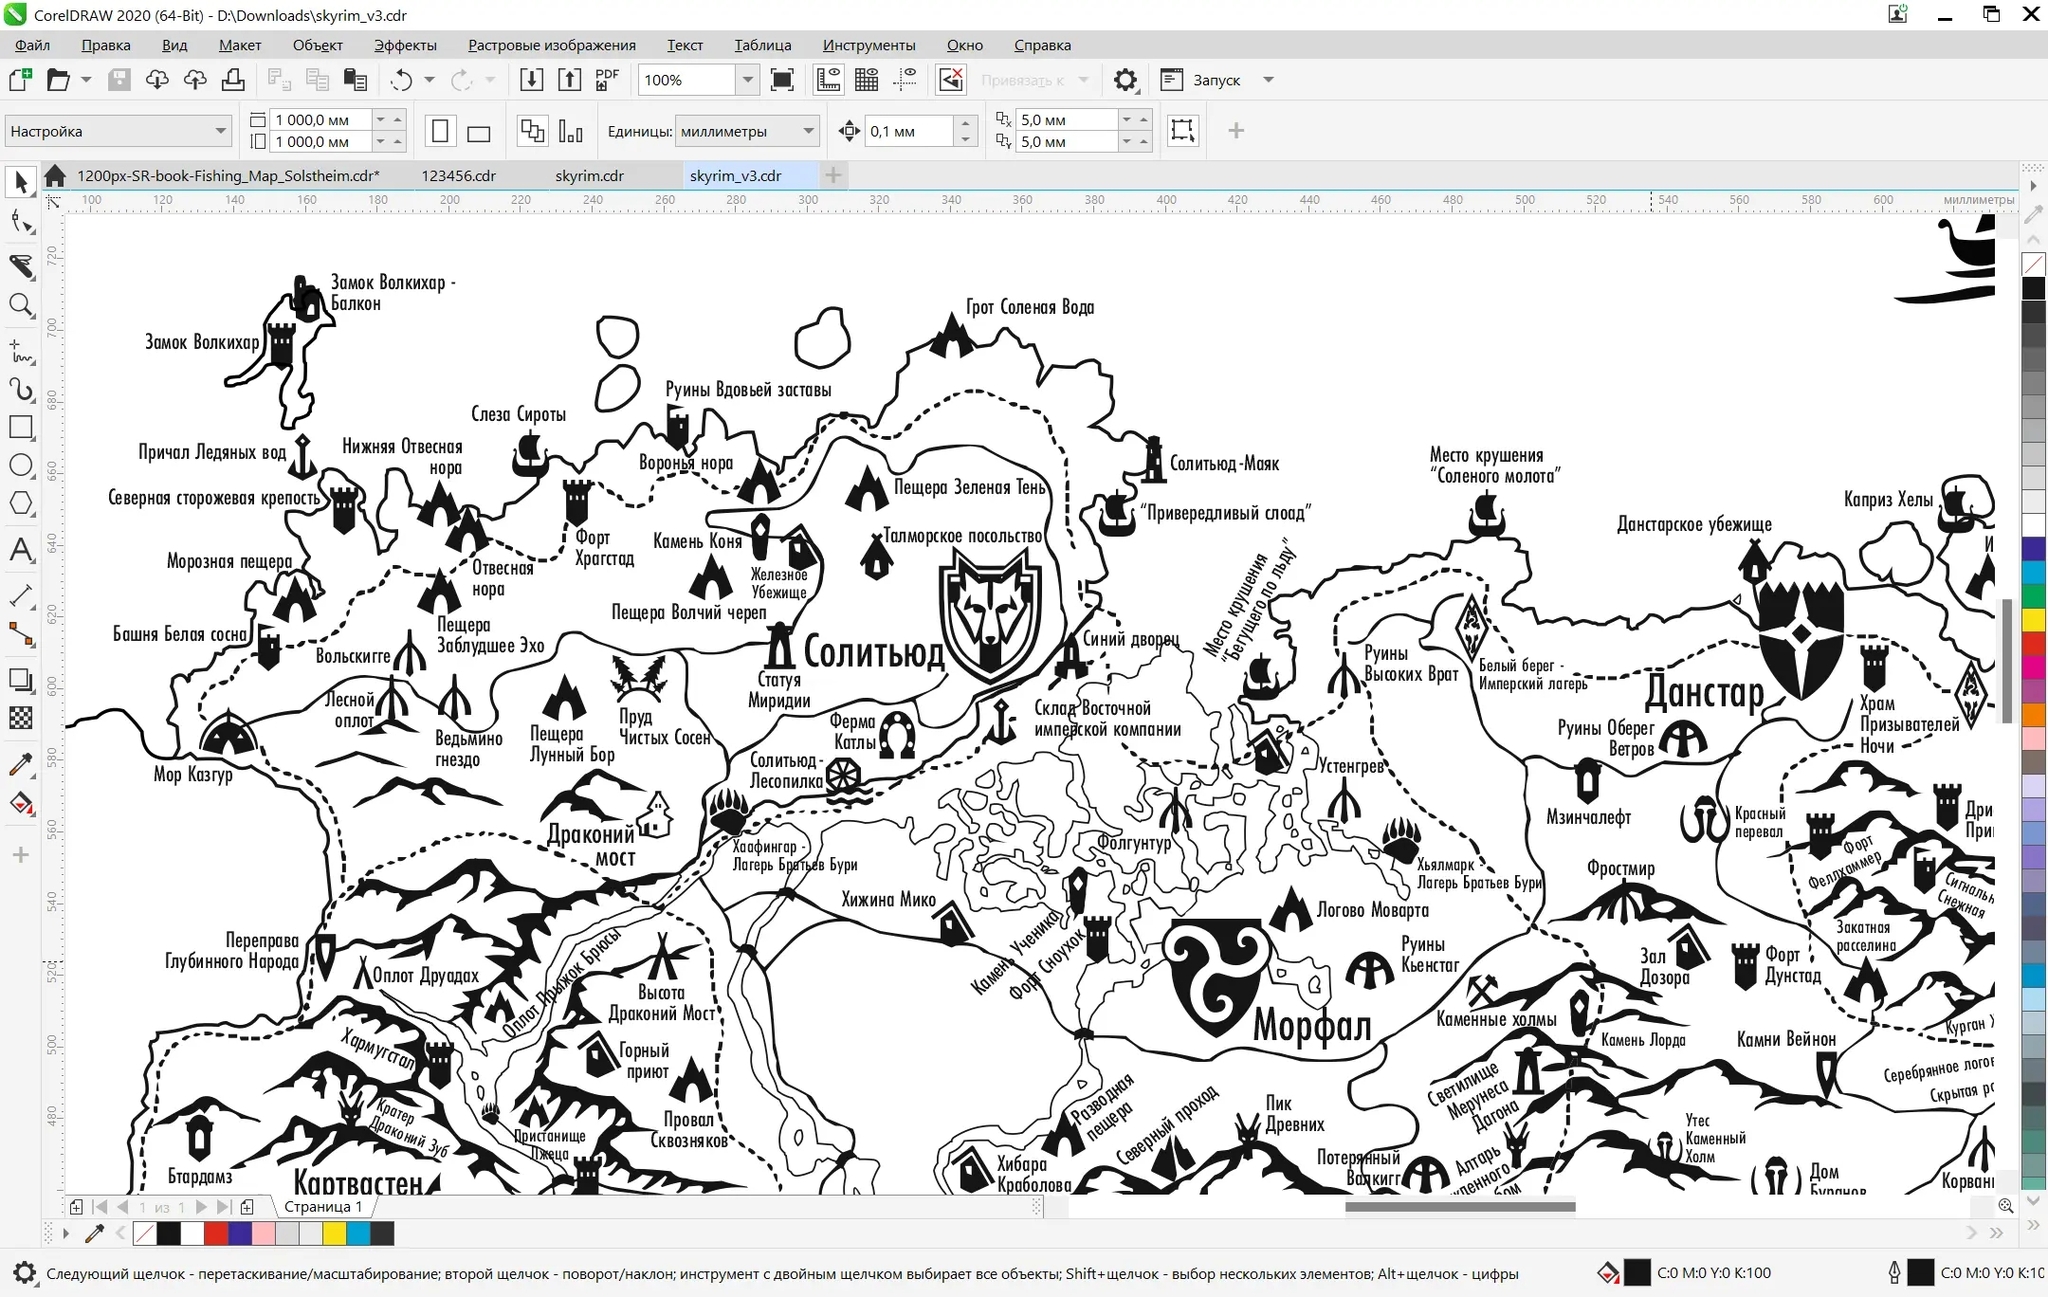Switch to the skyrim.cdr tab
The width and height of the screenshot is (2048, 1297).
click(x=589, y=176)
